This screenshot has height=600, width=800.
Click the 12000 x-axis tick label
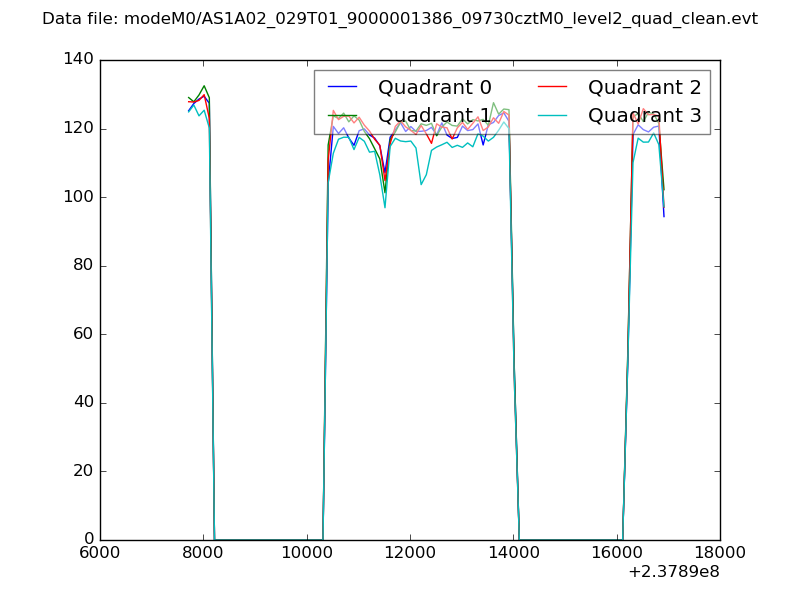coord(410,553)
